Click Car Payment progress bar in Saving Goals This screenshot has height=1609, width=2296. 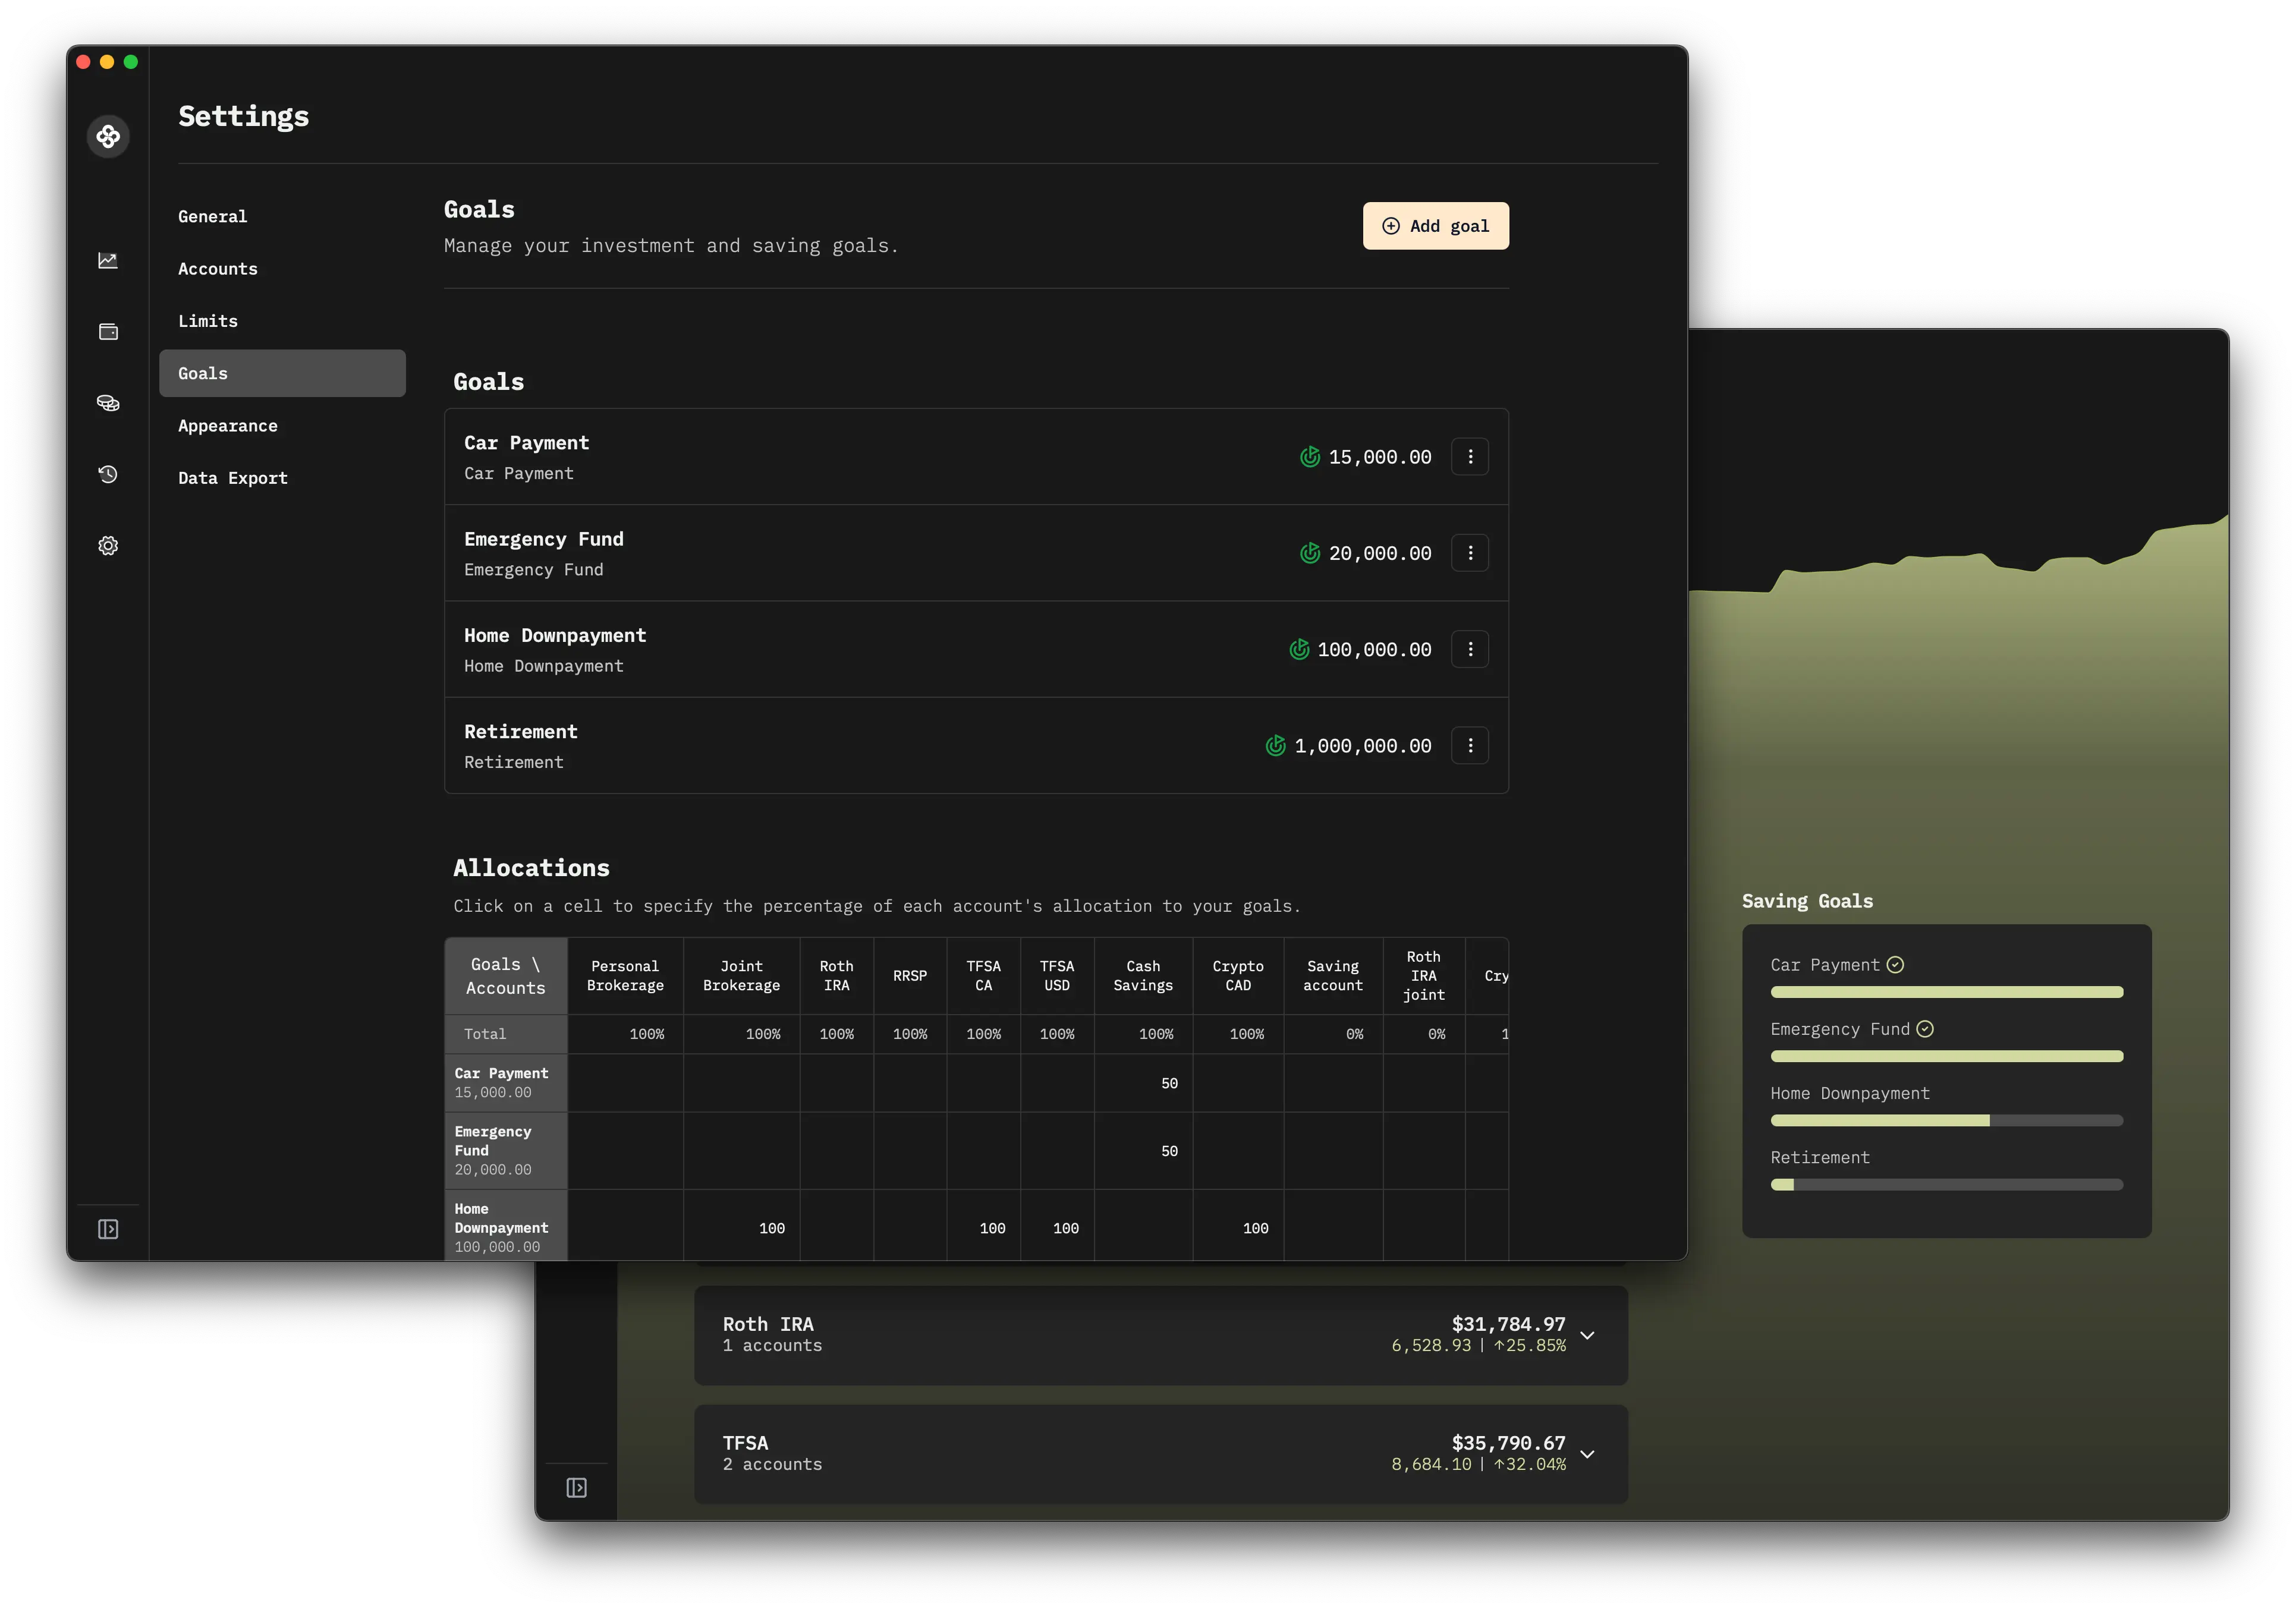pyautogui.click(x=1946, y=992)
